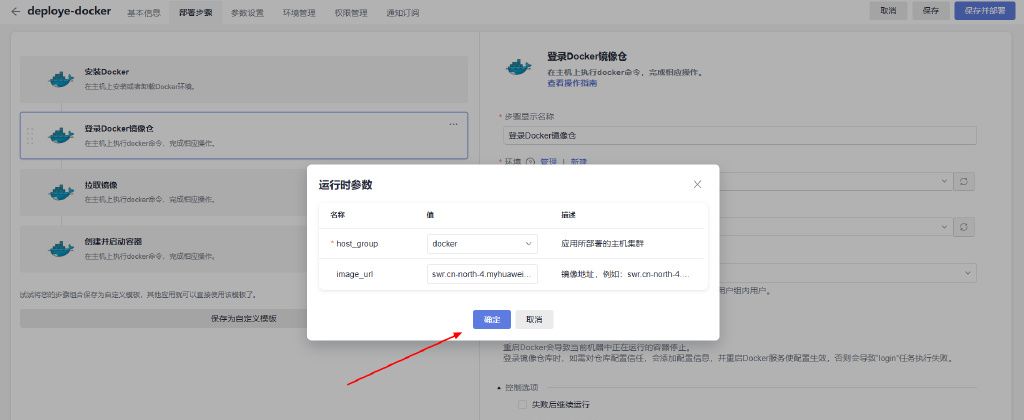
Task: Click refresh icon beside the 环境 dropdown
Action: 964,182
